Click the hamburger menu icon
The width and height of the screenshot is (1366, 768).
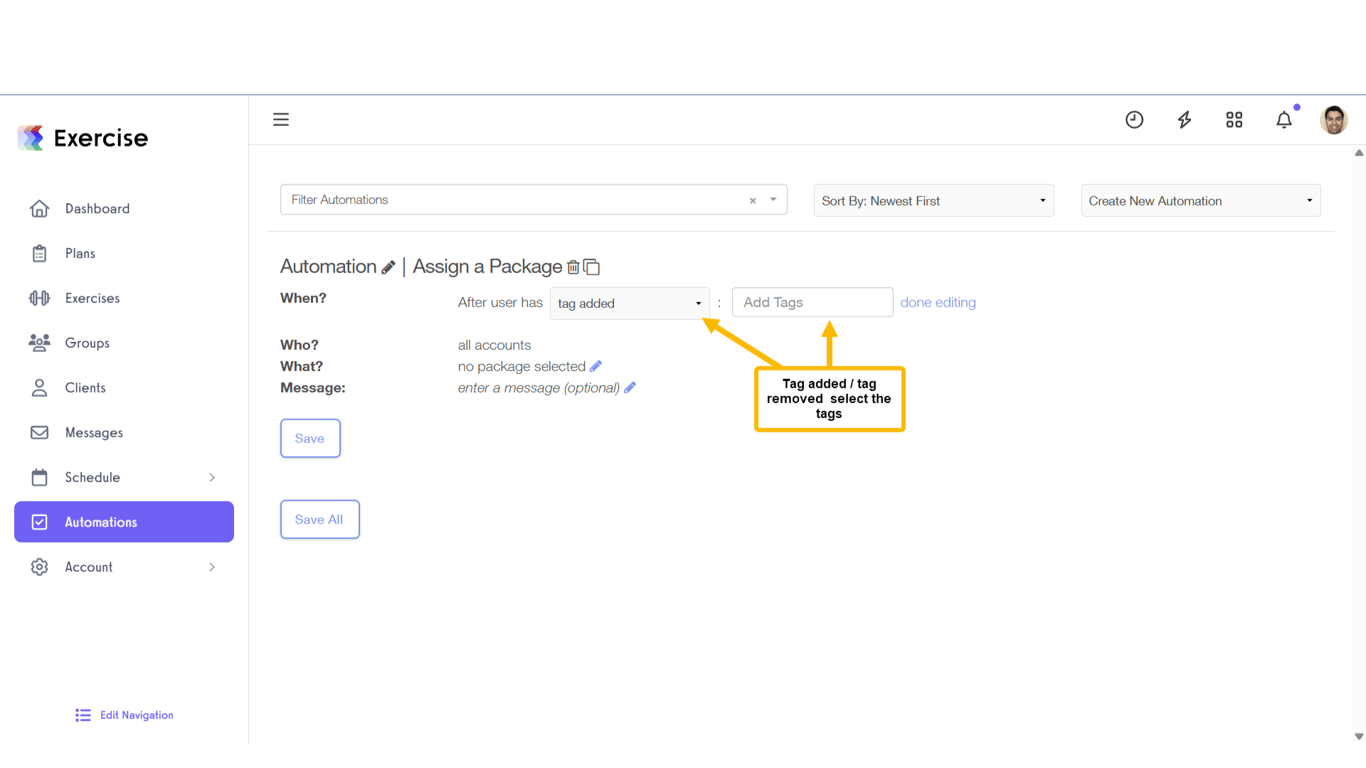click(281, 120)
